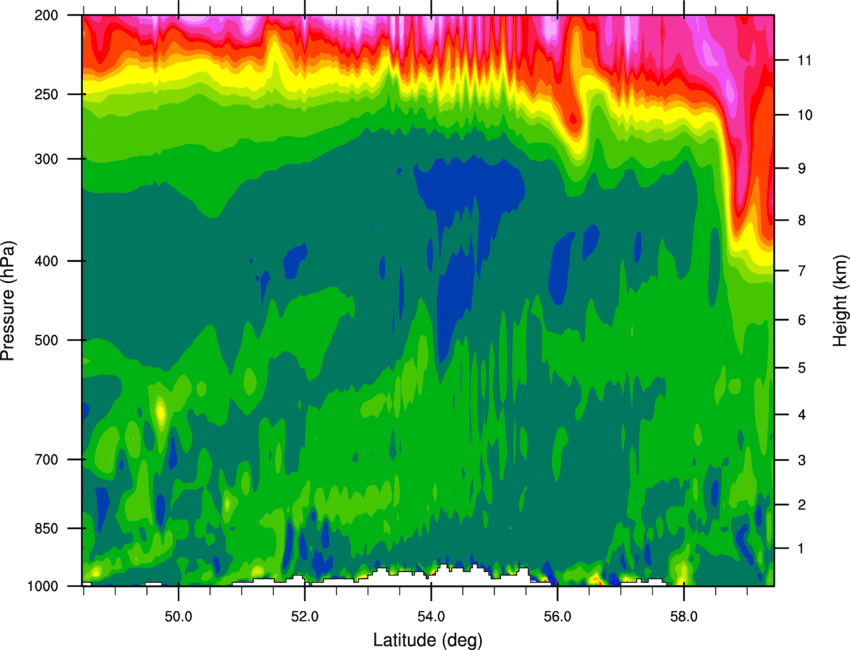
Task: Click the 2 km height label
Action: [802, 505]
